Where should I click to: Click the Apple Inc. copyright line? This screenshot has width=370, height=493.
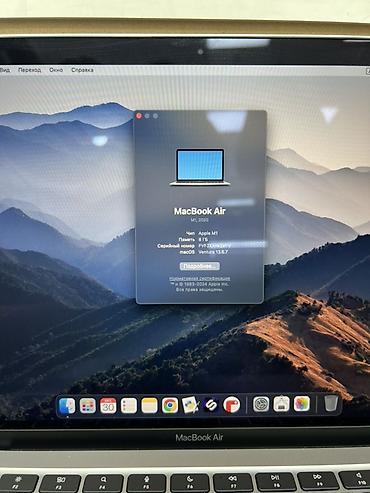(200, 284)
